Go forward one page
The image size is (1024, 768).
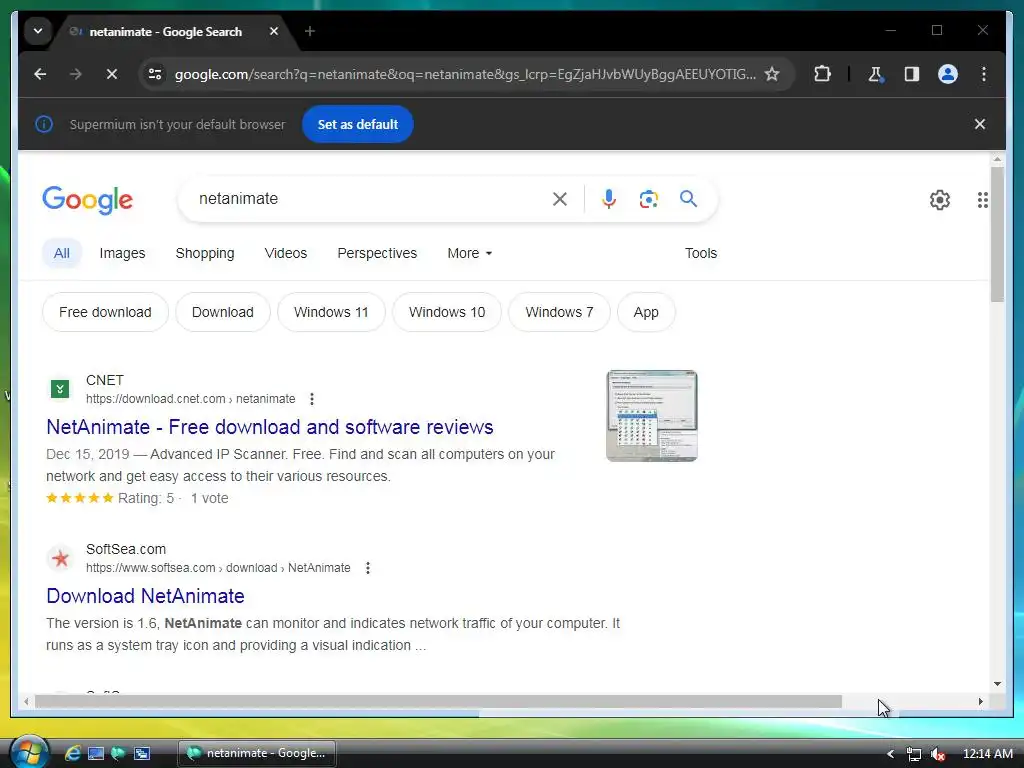[x=76, y=74]
